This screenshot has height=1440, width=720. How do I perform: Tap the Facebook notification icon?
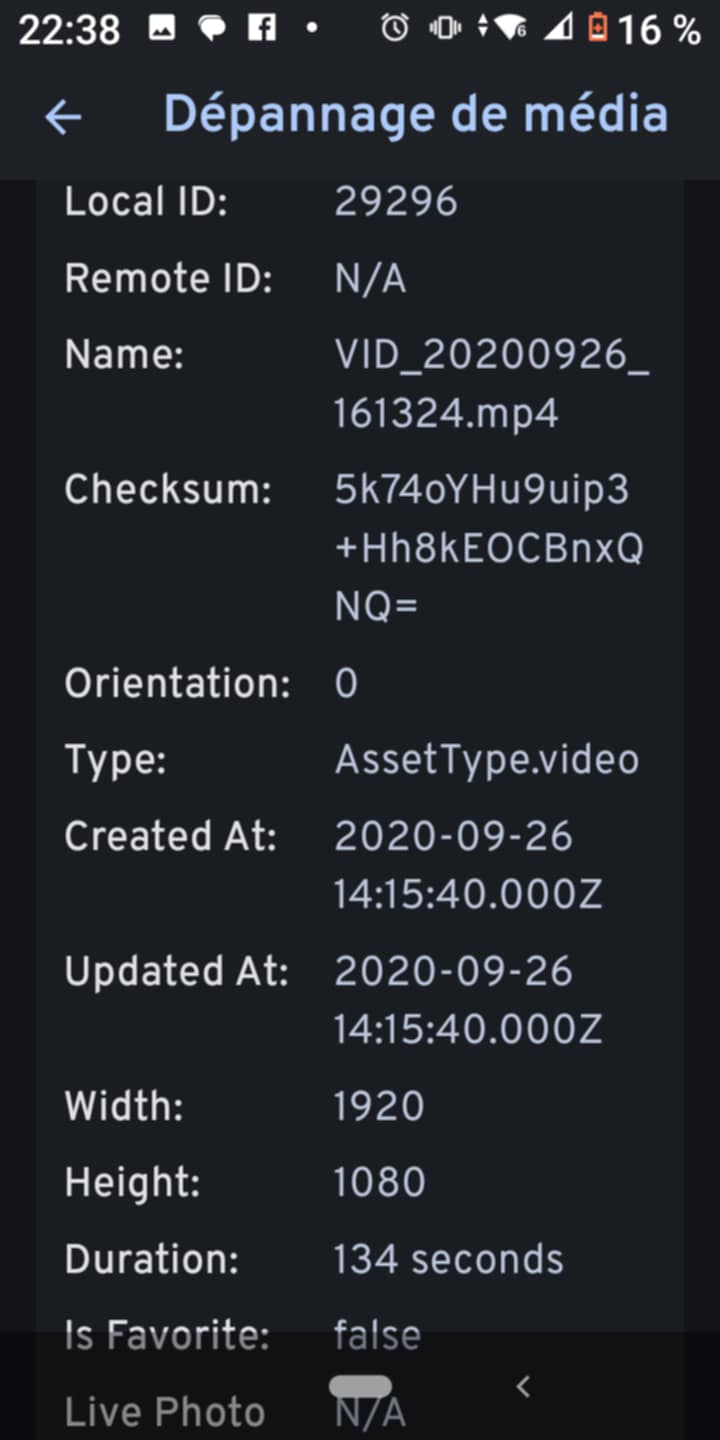point(261,28)
